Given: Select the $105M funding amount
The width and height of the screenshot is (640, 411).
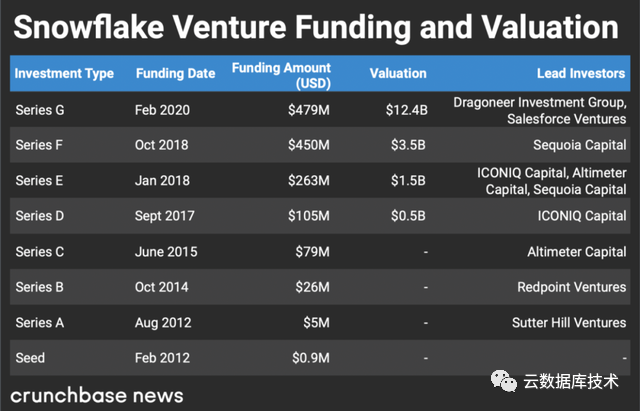Looking at the screenshot, I should point(308,217).
